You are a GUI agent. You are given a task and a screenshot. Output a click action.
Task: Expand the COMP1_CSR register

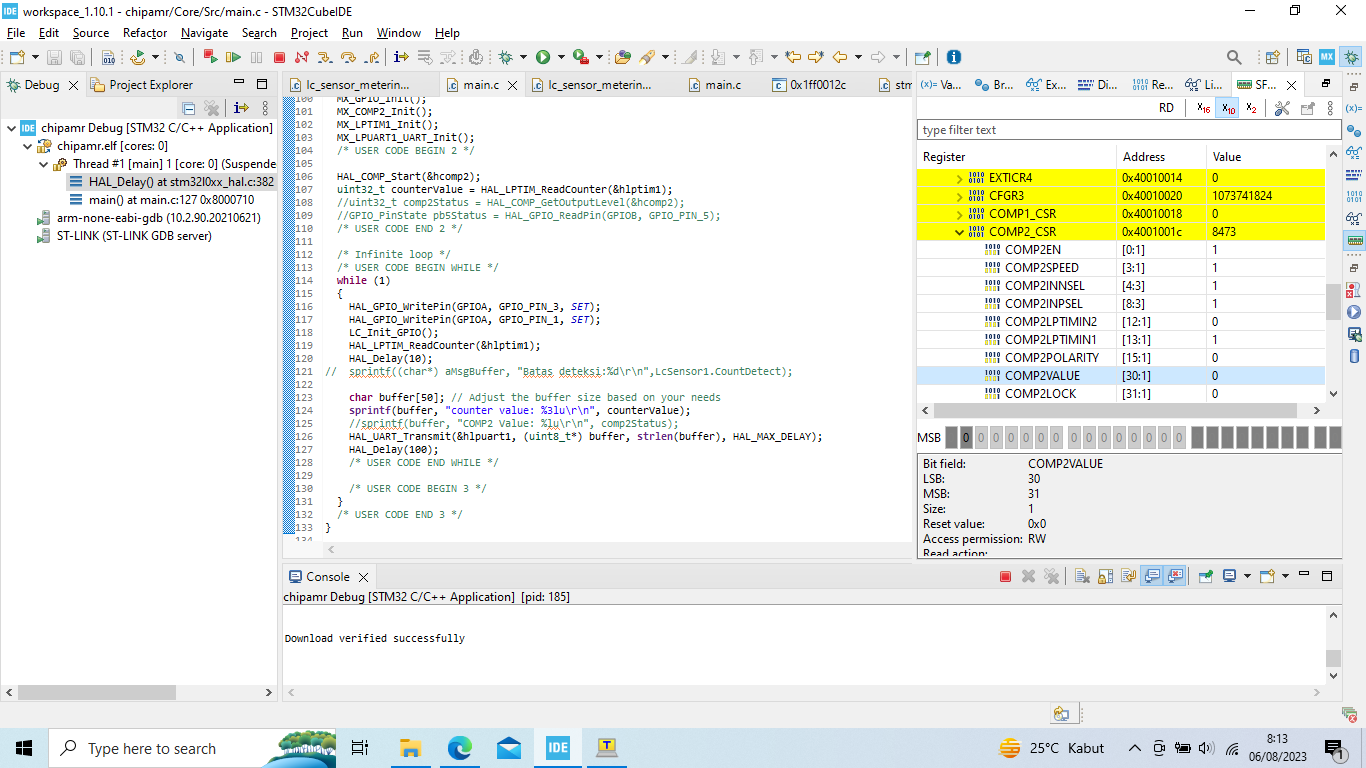(x=960, y=214)
